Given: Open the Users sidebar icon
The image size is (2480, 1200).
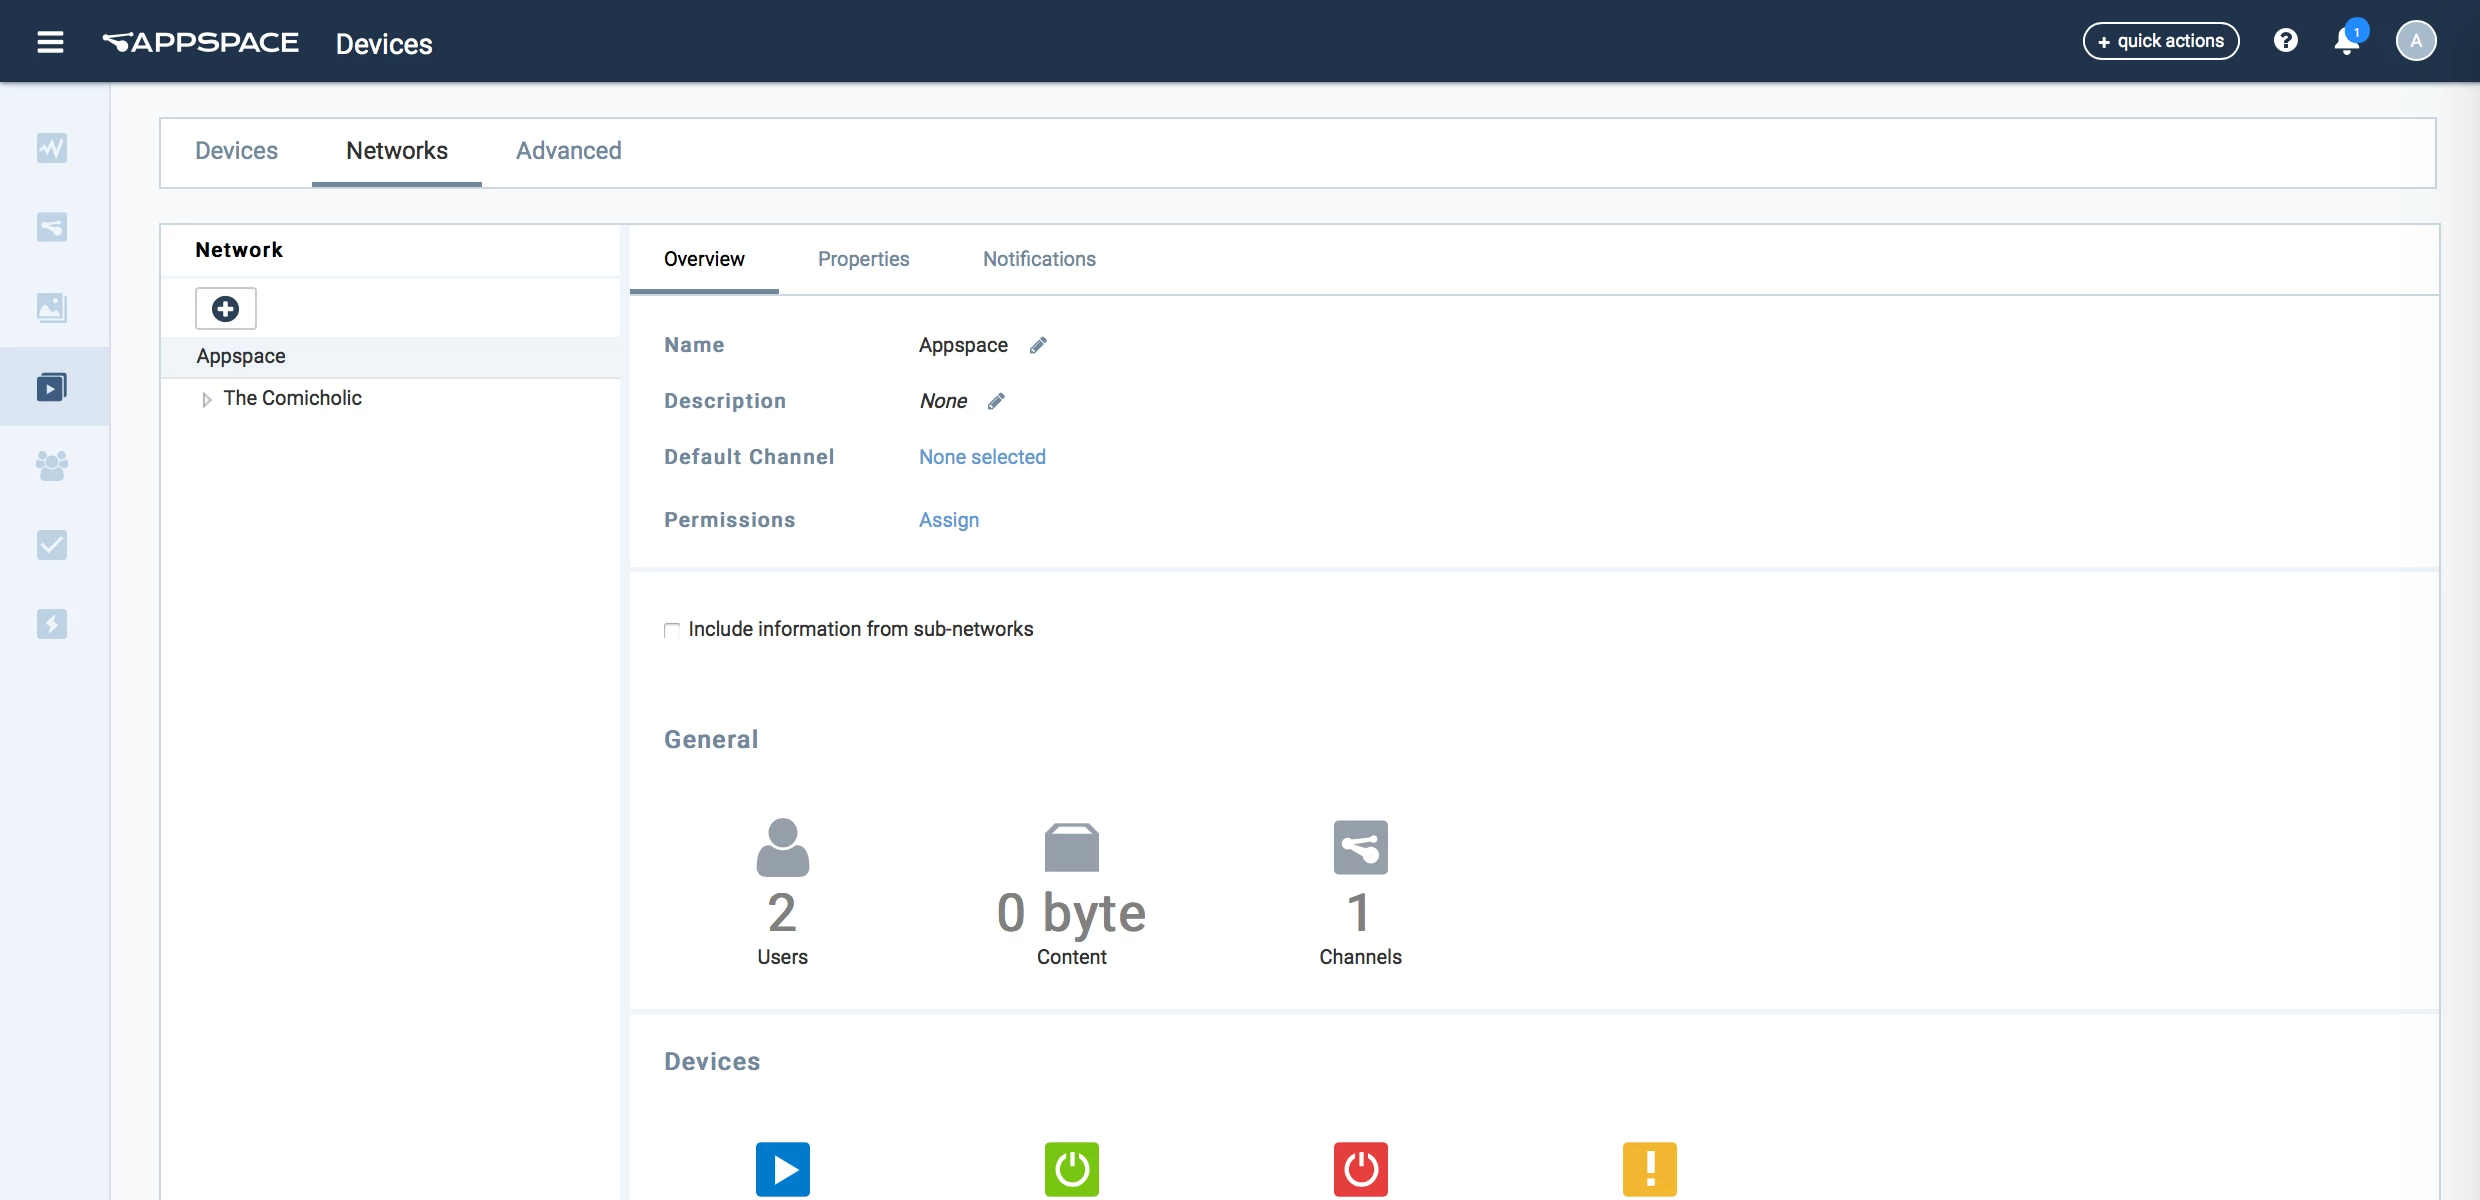Looking at the screenshot, I should [x=52, y=465].
